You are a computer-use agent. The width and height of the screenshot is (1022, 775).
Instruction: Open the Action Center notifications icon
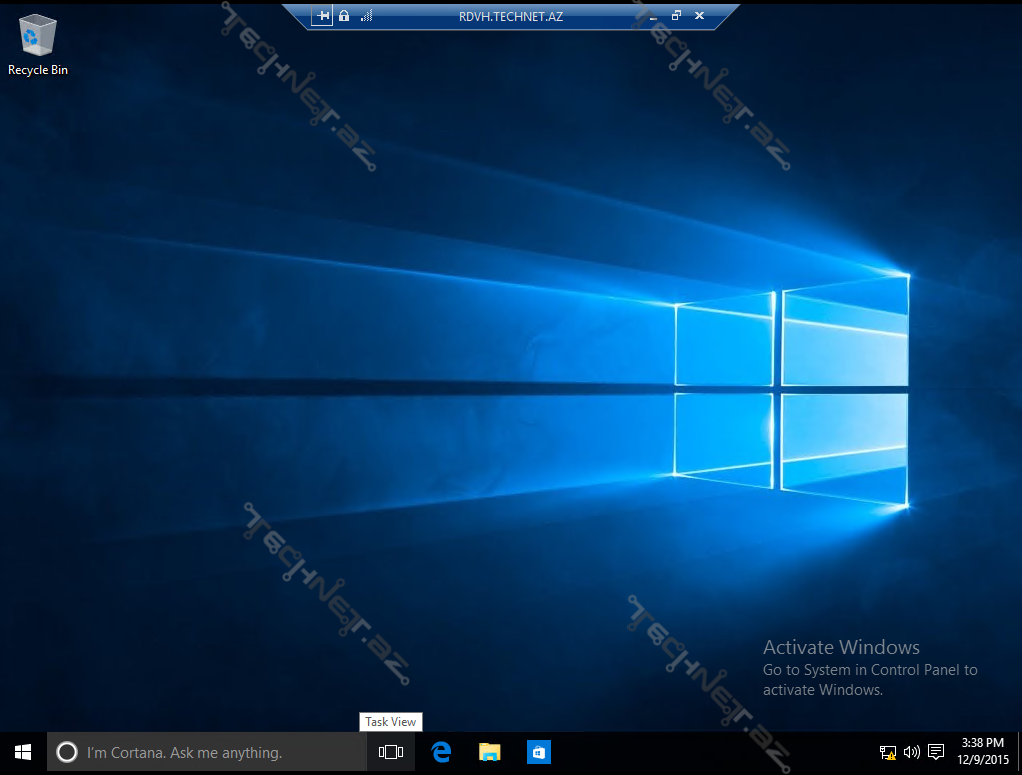(x=936, y=752)
